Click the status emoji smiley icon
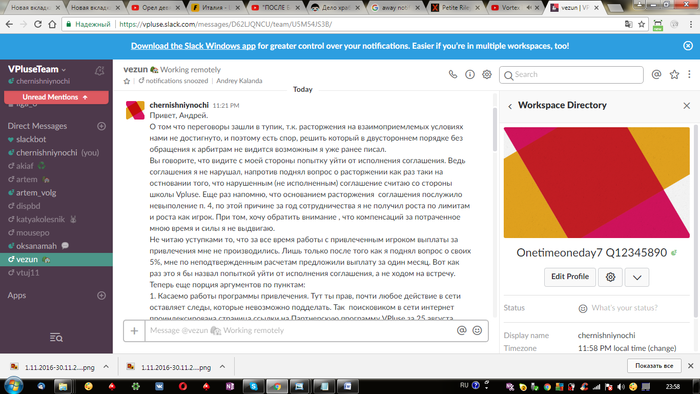Screen dimensions: 700x394 [583, 308]
